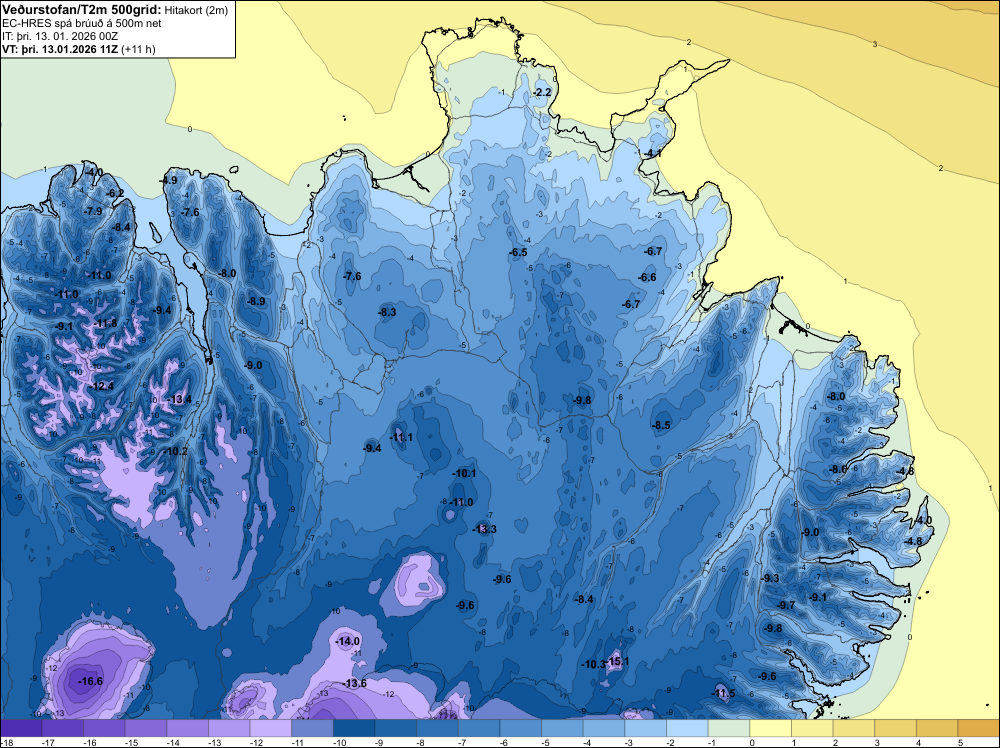Click the 'Hitakort (2m)' label in header
Viewport: 1000px width, 748px height.
[196, 10]
